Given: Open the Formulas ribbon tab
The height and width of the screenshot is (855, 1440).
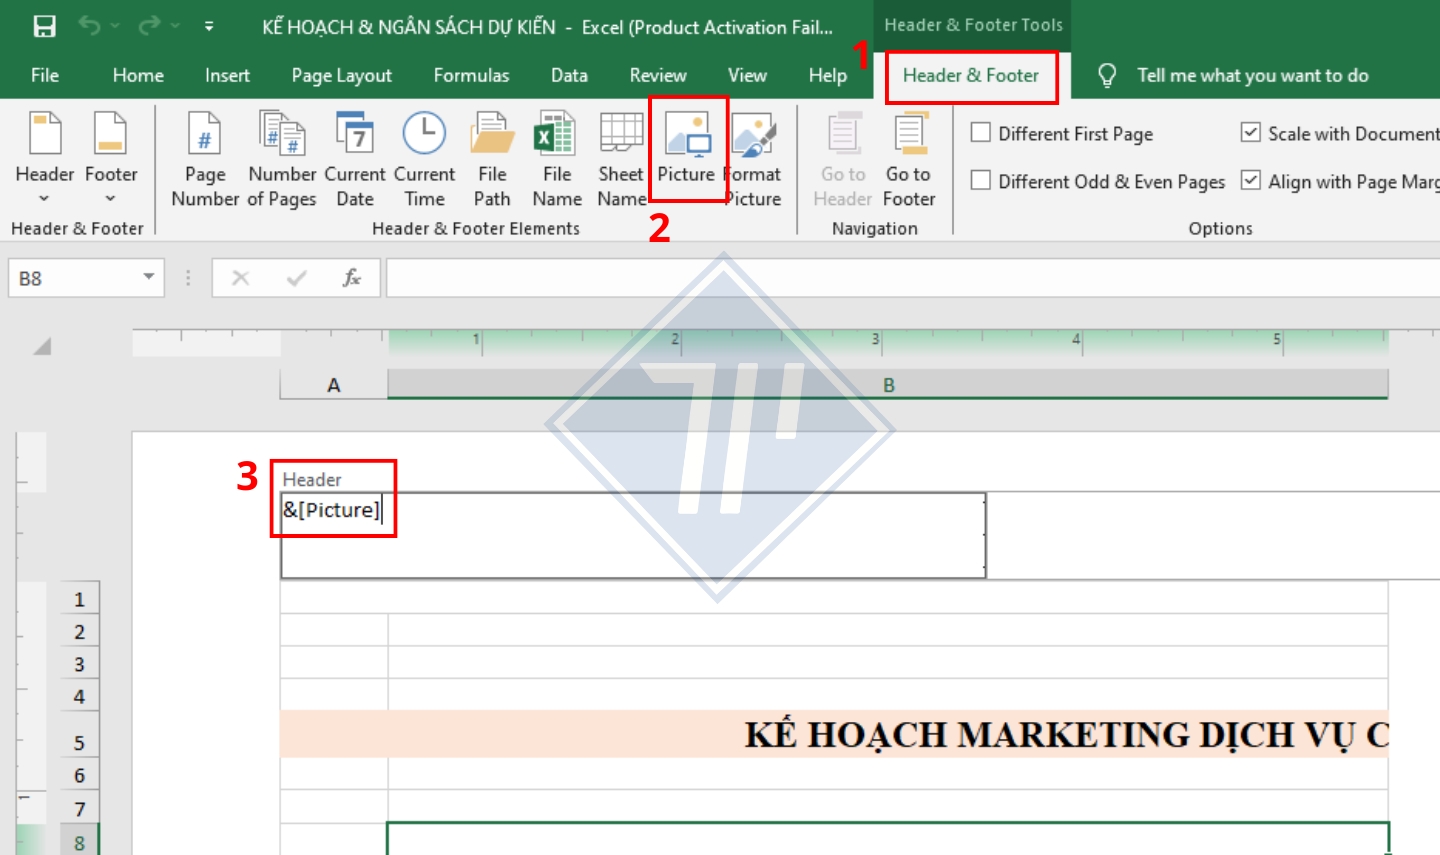Looking at the screenshot, I should (472, 75).
